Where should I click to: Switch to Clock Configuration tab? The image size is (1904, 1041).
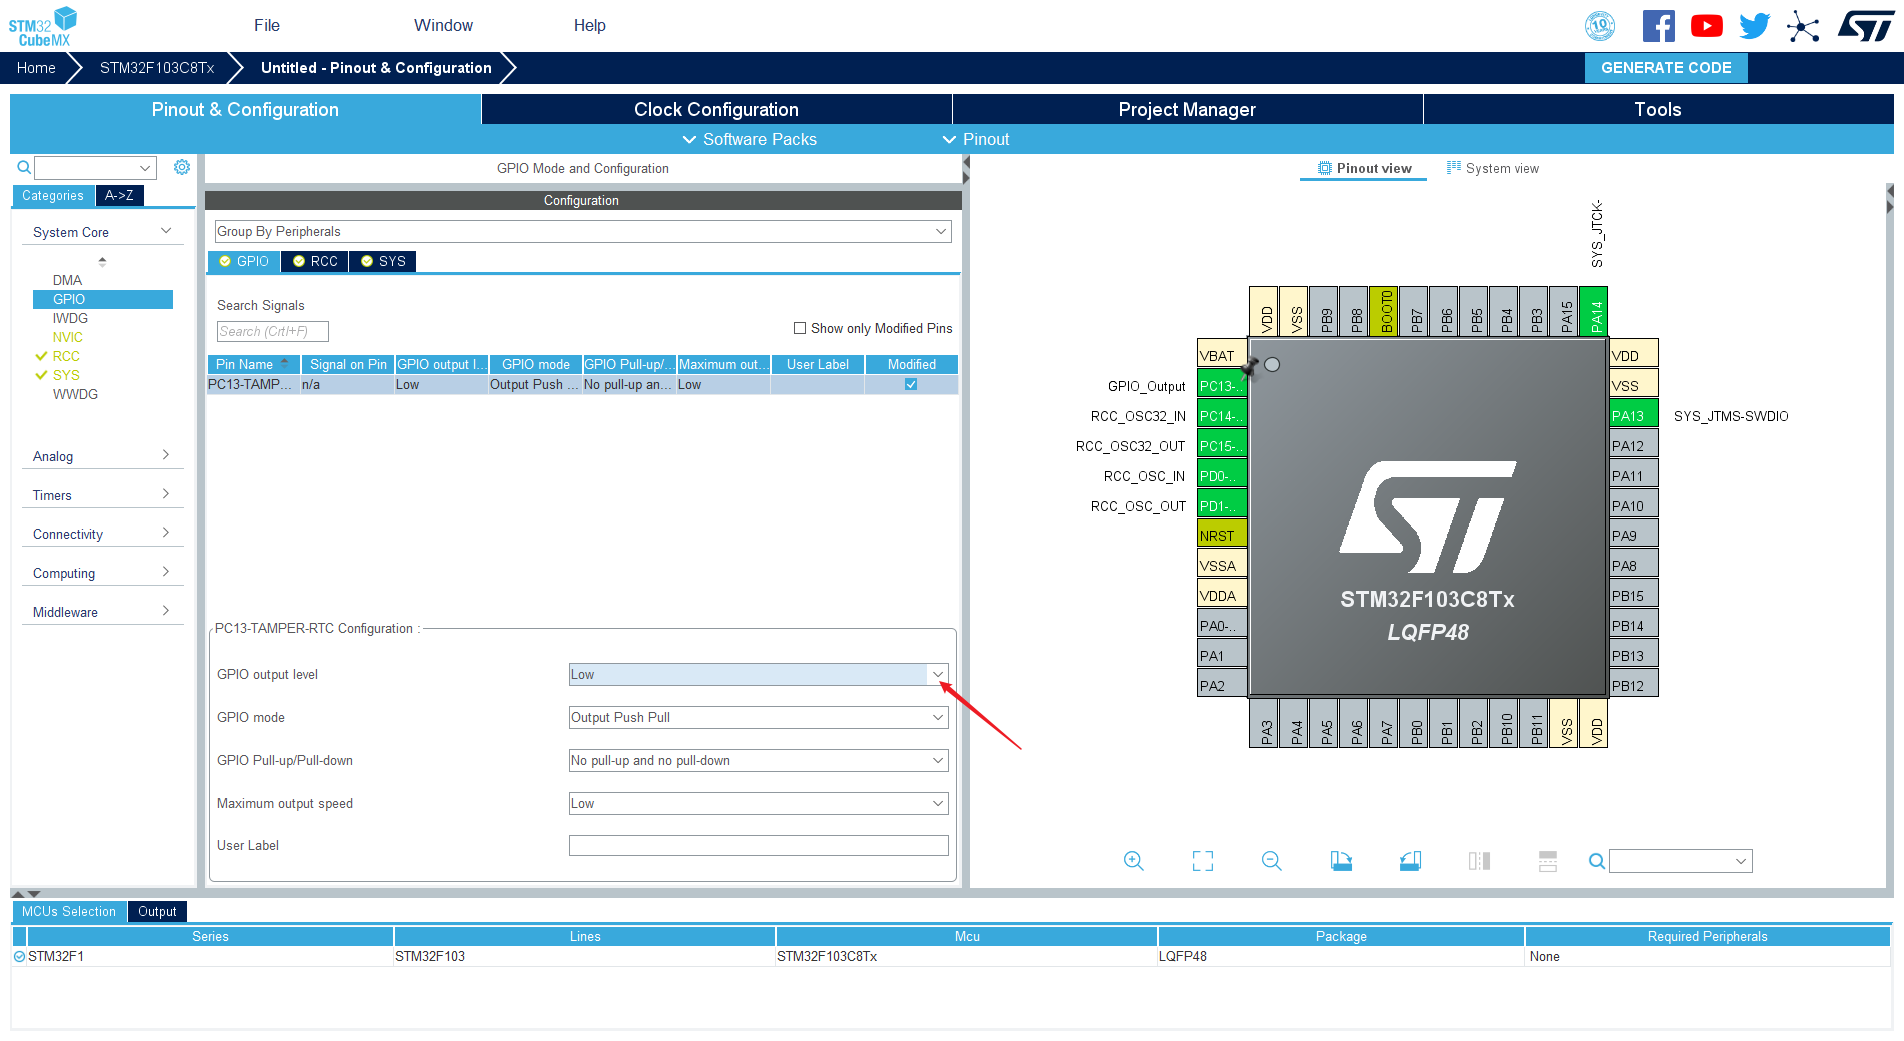click(x=716, y=109)
